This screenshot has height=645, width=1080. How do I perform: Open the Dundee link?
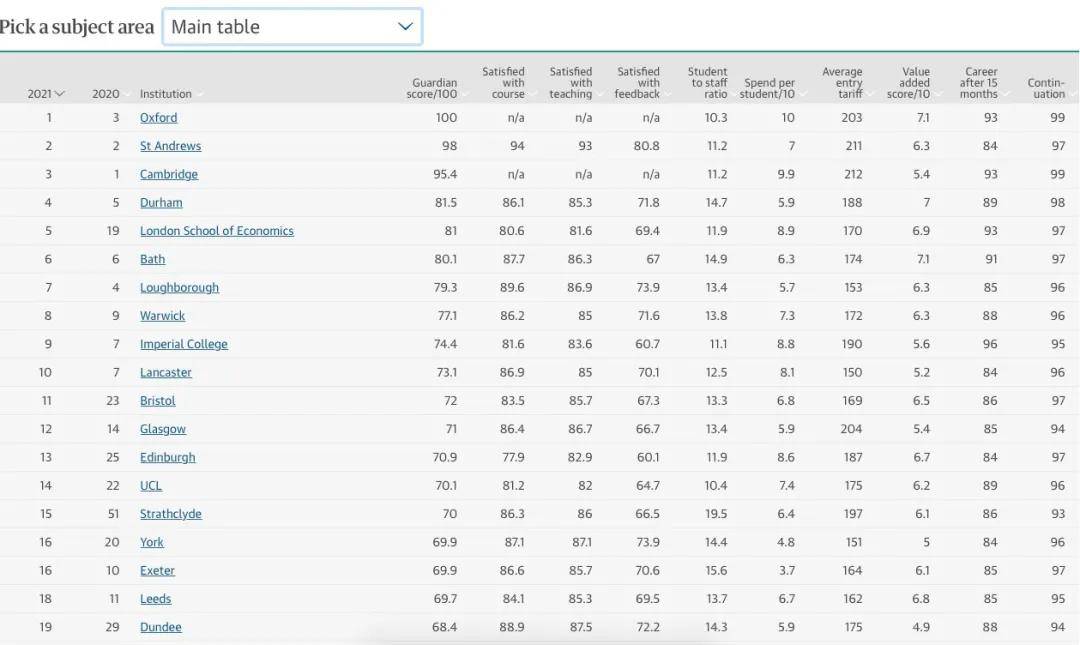160,626
